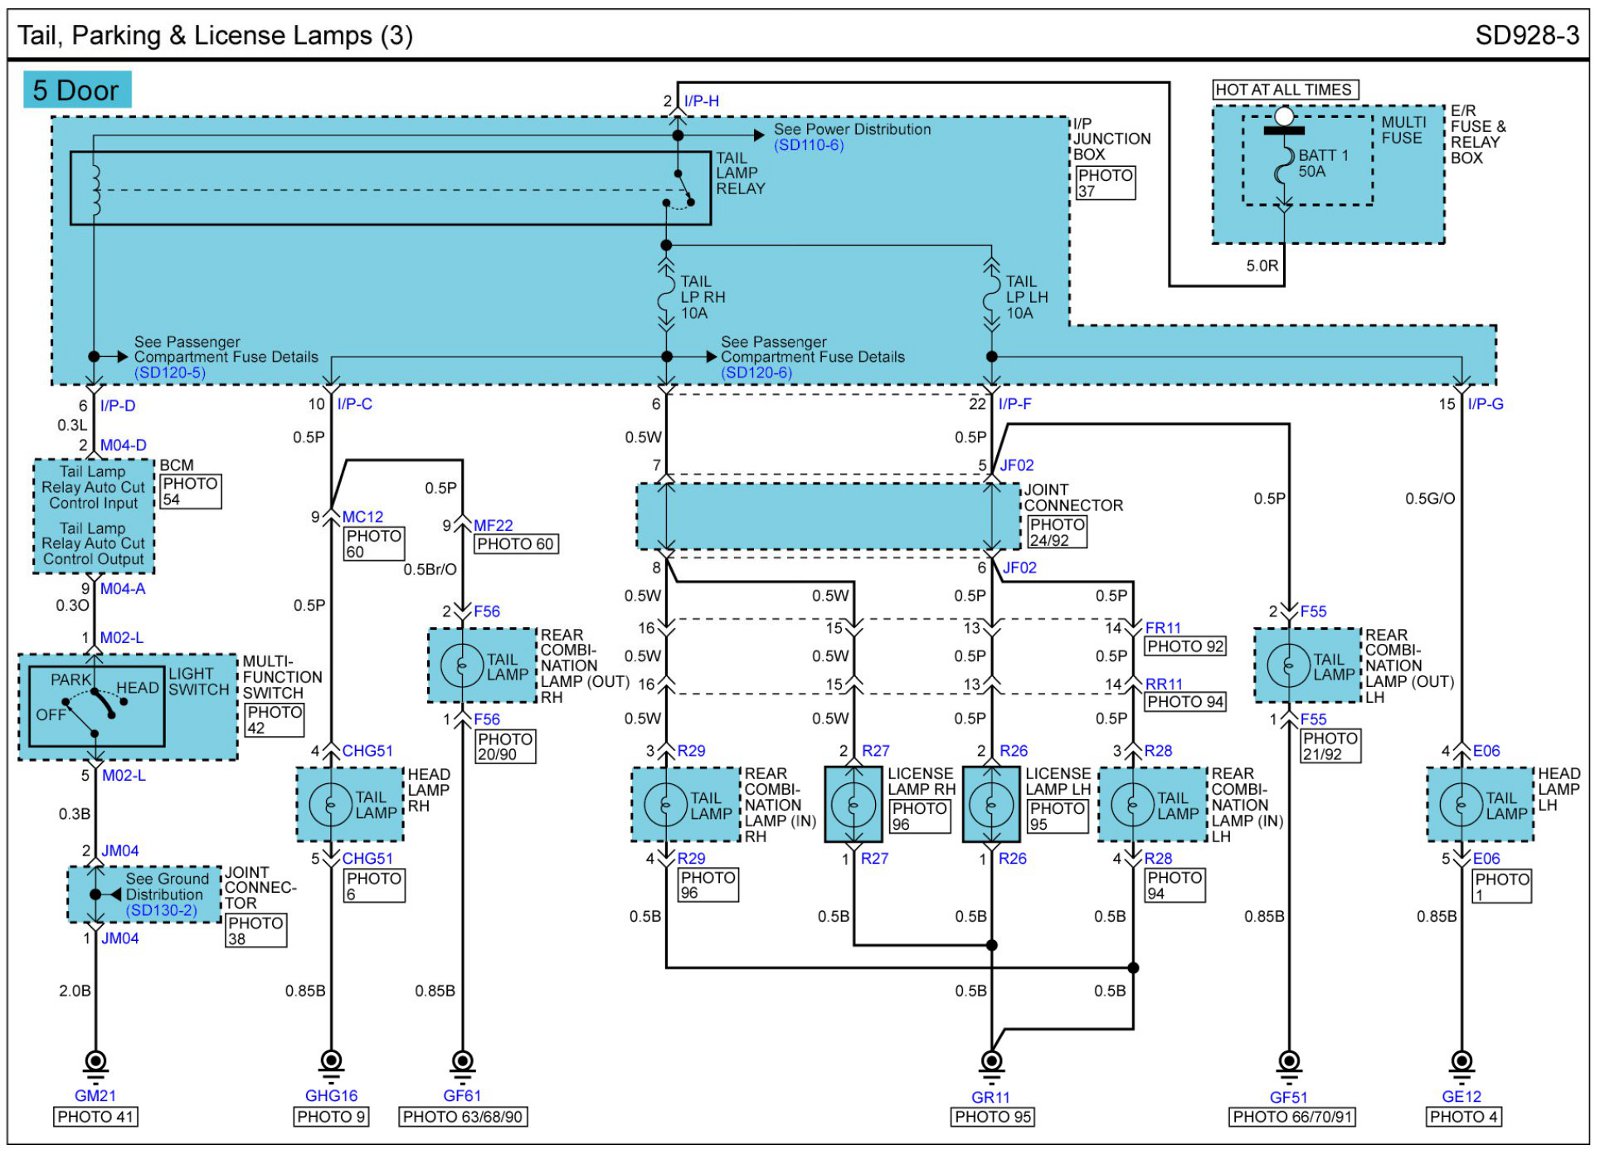Click the GR11 ground point symbol
Screen dimensions: 1600x1155
[991, 1062]
